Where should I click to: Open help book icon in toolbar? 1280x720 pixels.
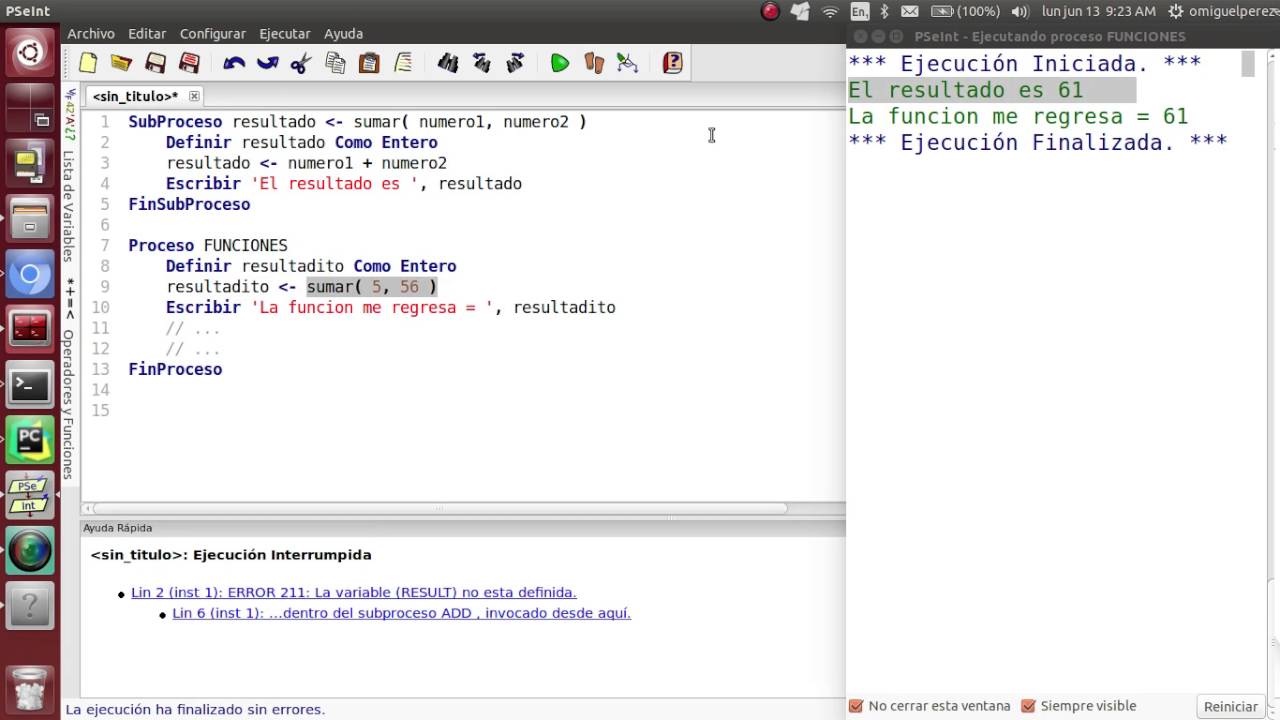click(x=673, y=63)
